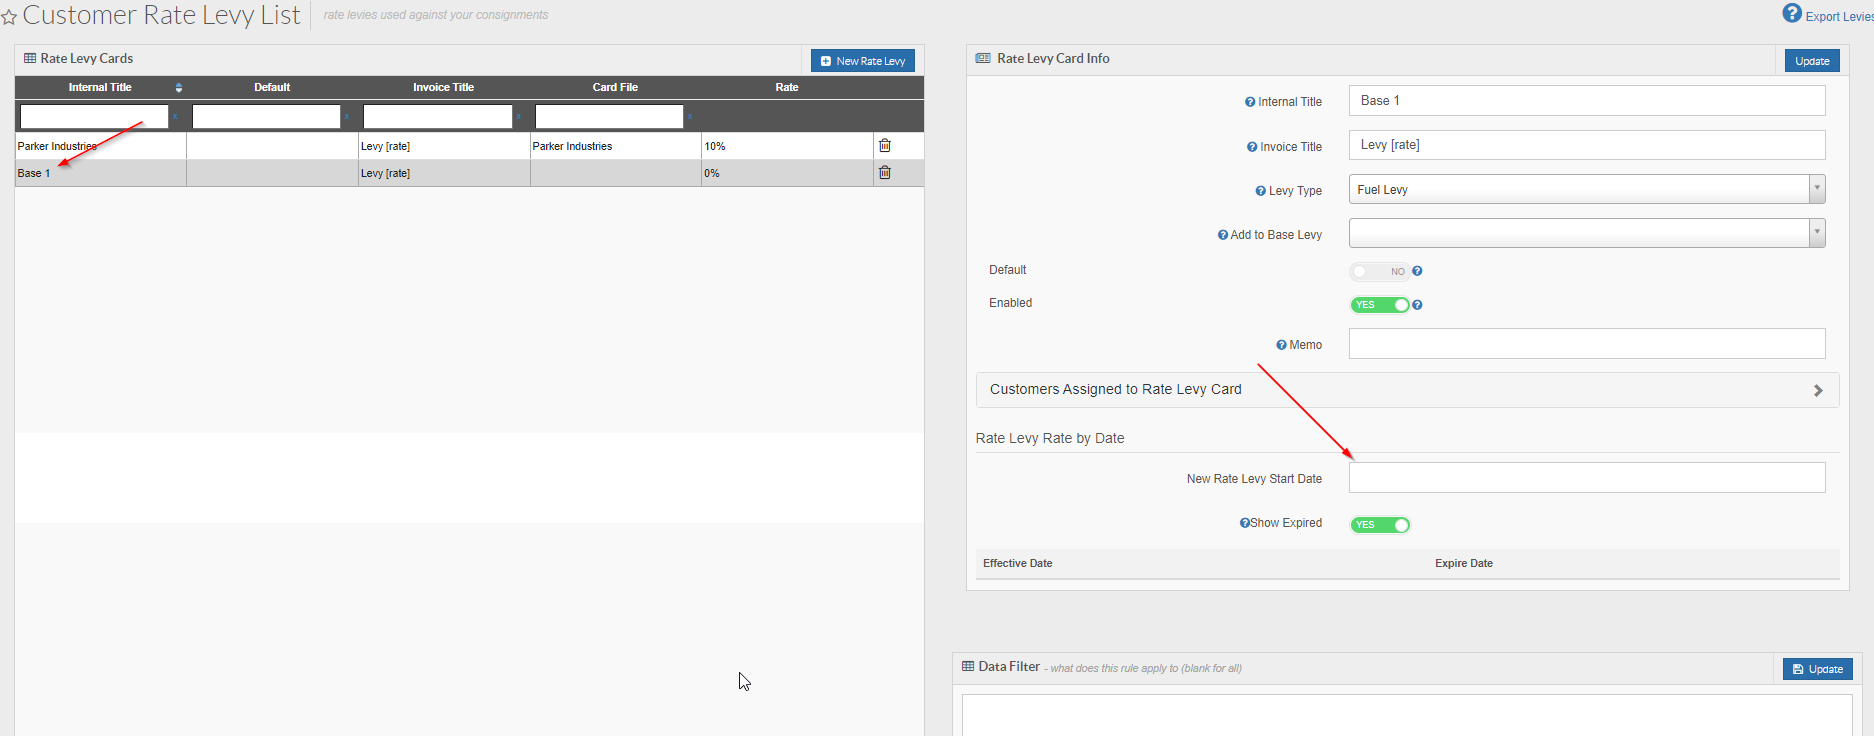Image resolution: width=1874 pixels, height=736 pixels.
Task: Click the Effective Date column header
Action: pyautogui.click(x=1018, y=564)
